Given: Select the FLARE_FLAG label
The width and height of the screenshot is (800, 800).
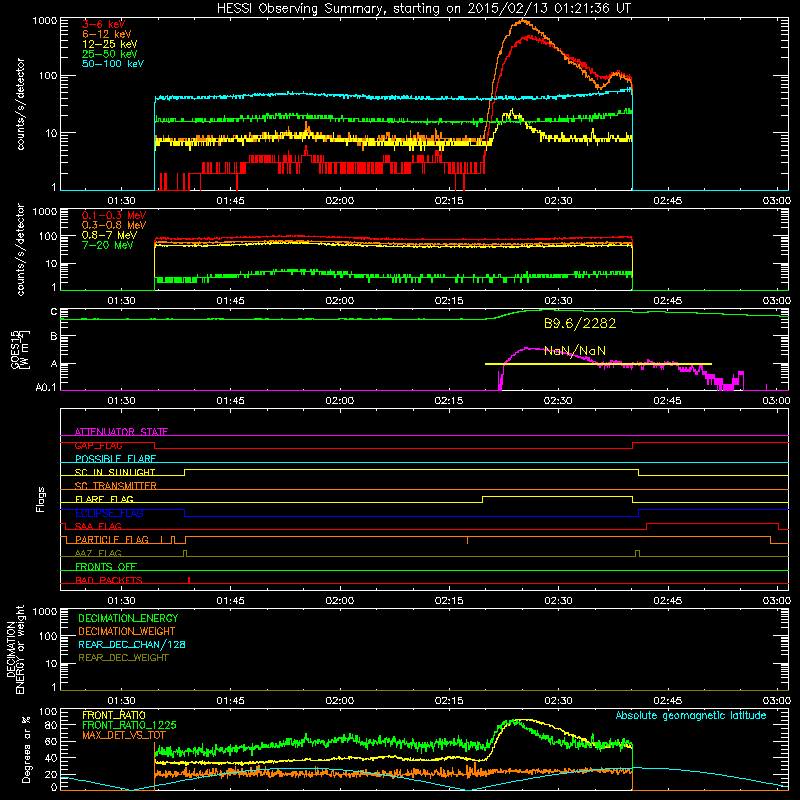Looking at the screenshot, I should coord(104,499).
